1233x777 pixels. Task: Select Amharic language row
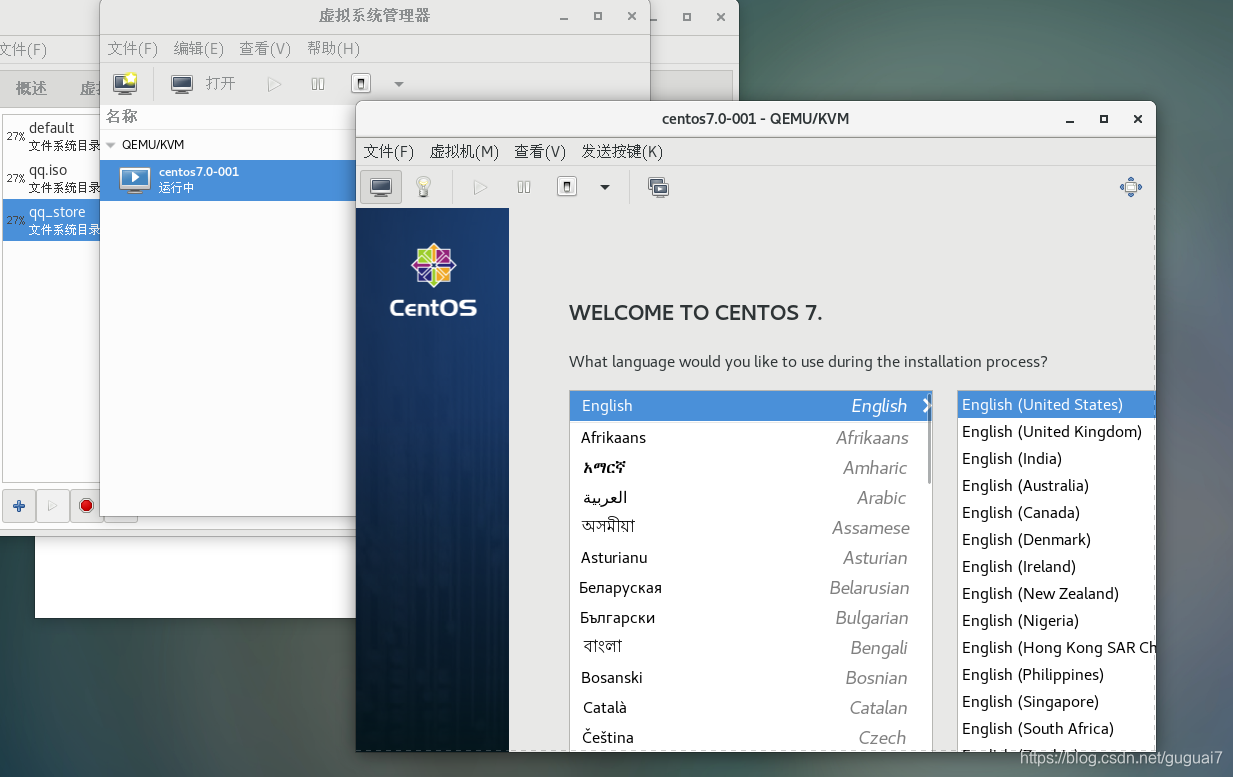click(x=750, y=468)
